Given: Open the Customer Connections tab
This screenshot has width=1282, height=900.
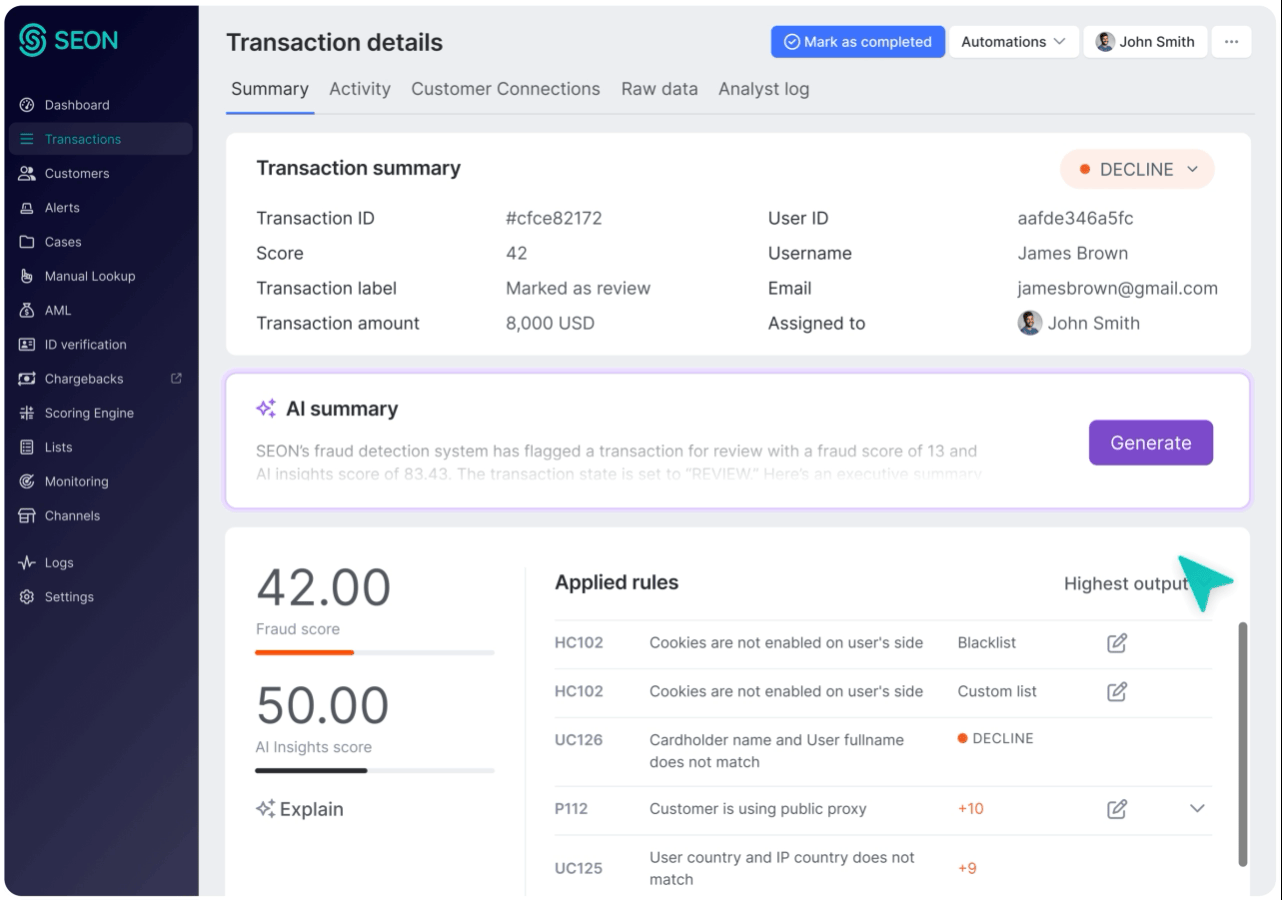Looking at the screenshot, I should pos(505,89).
